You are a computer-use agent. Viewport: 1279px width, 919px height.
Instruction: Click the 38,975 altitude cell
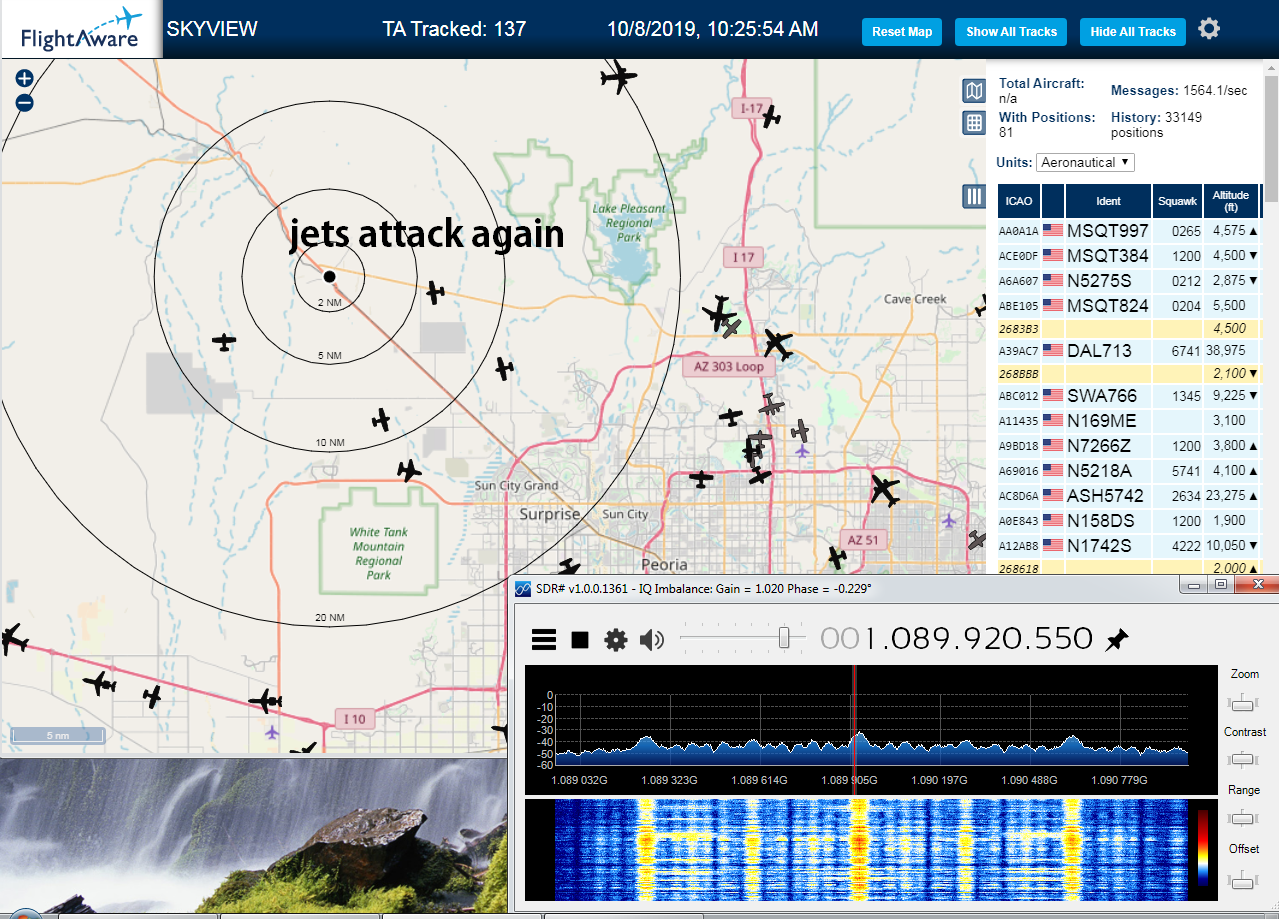pyautogui.click(x=1229, y=351)
